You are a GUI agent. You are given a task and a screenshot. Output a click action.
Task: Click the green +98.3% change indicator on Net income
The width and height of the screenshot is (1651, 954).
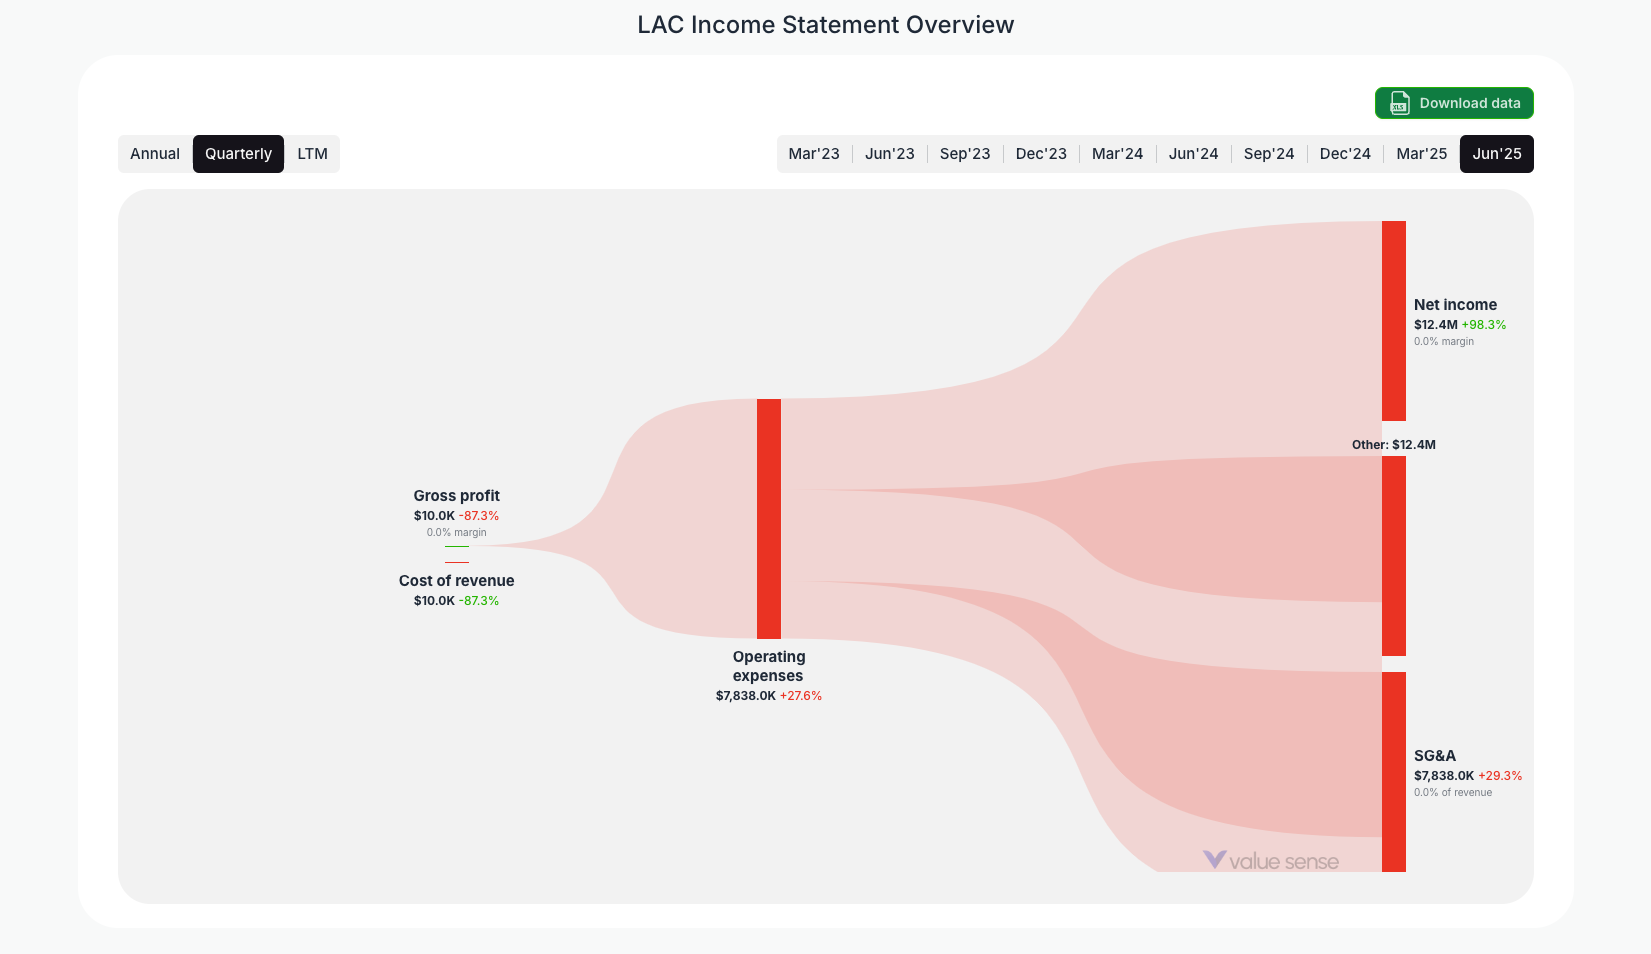pyautogui.click(x=1483, y=324)
